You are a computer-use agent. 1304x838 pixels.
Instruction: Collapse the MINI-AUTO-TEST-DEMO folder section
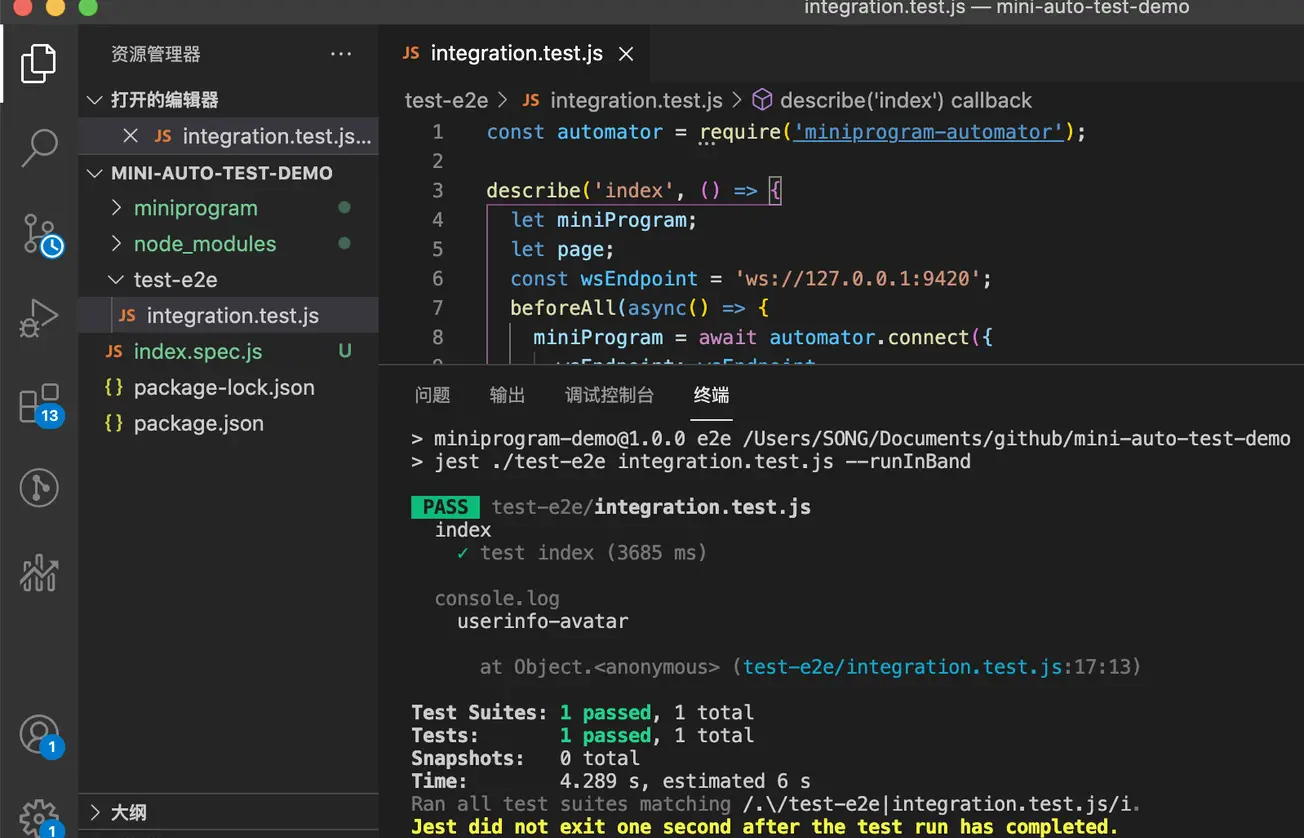click(95, 173)
